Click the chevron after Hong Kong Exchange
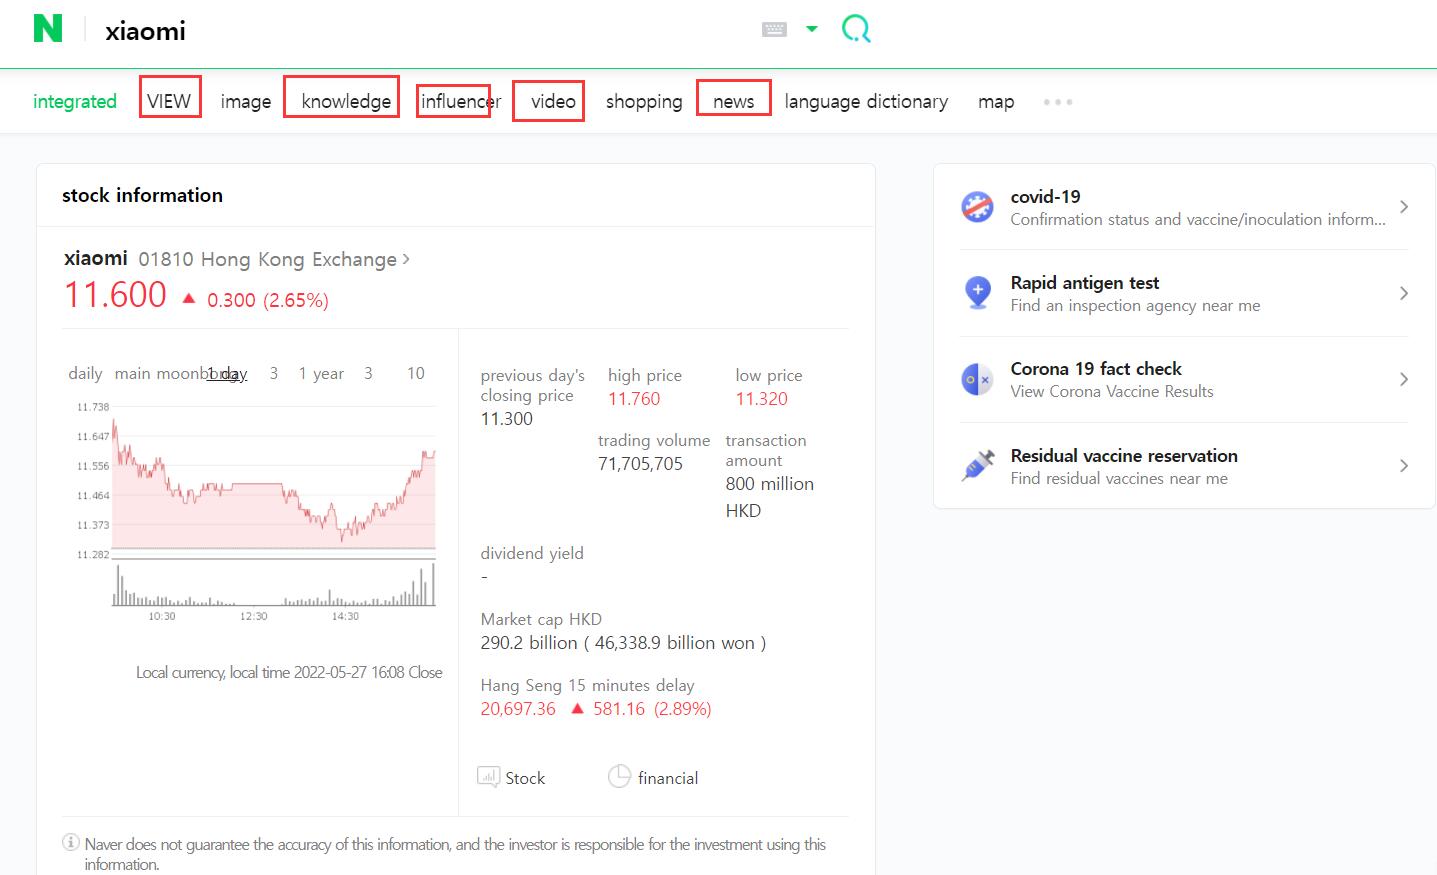Viewport: 1437px width, 875px height. click(405, 259)
